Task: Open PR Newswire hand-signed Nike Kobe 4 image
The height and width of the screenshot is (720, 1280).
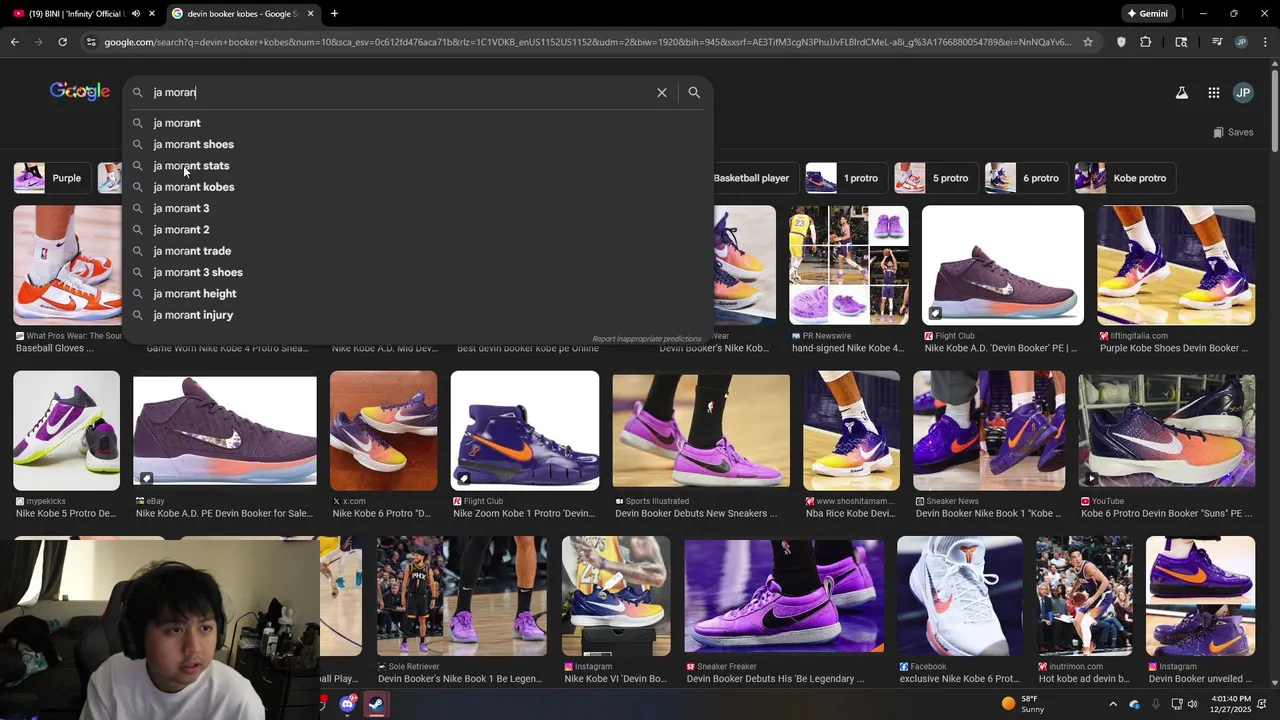Action: click(849, 265)
